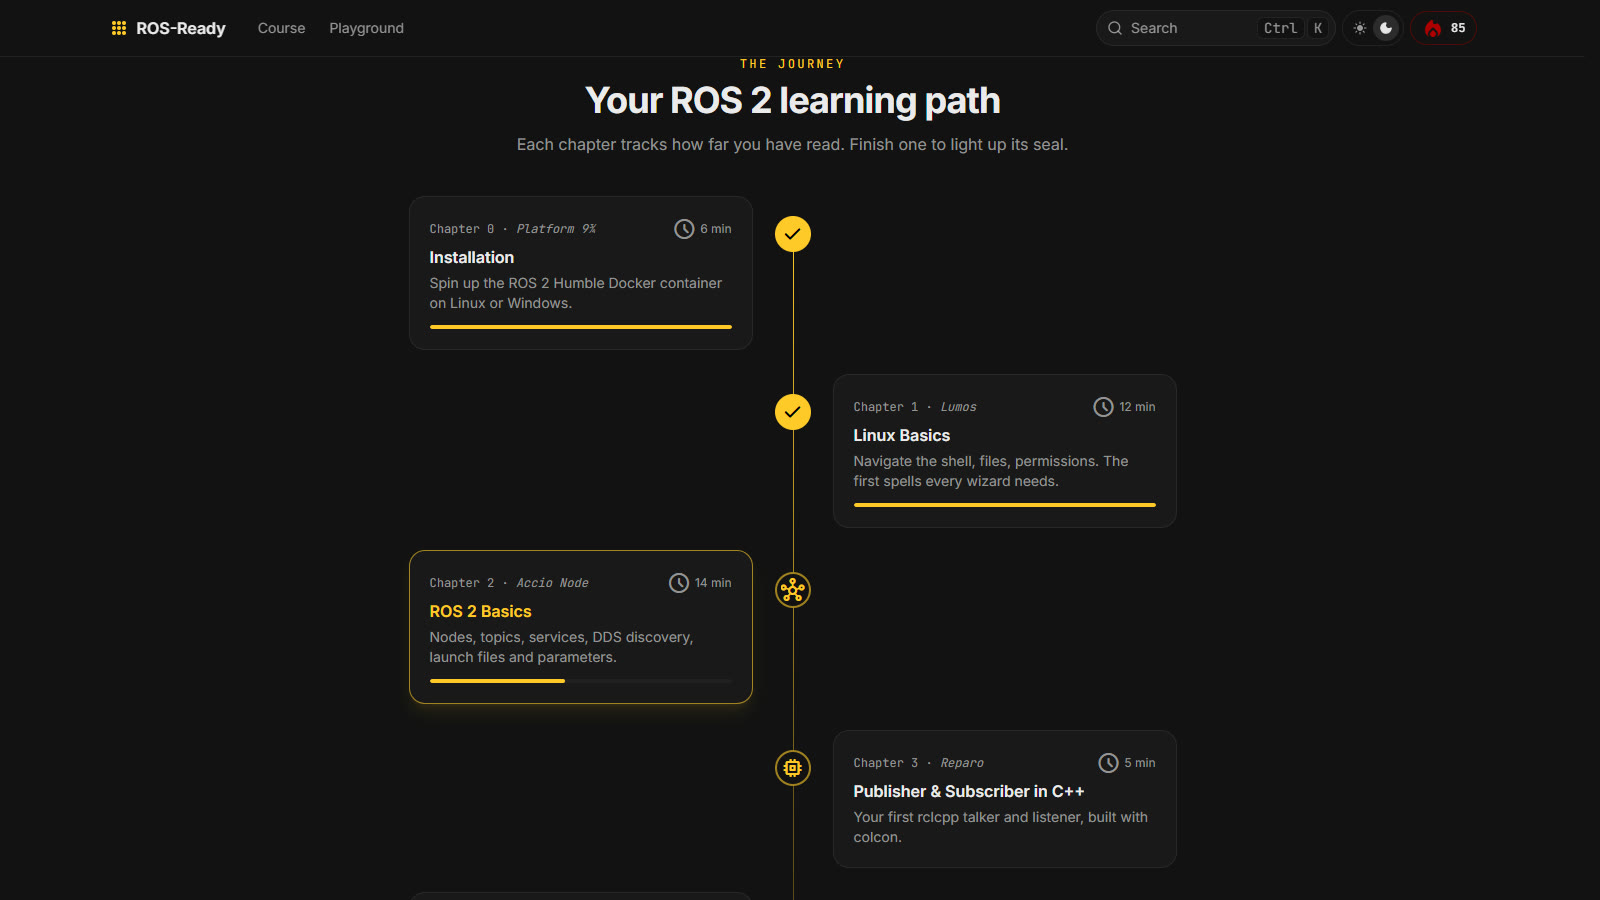Click the Ctrl keycap in the search bar
1600x900 pixels.
point(1281,28)
